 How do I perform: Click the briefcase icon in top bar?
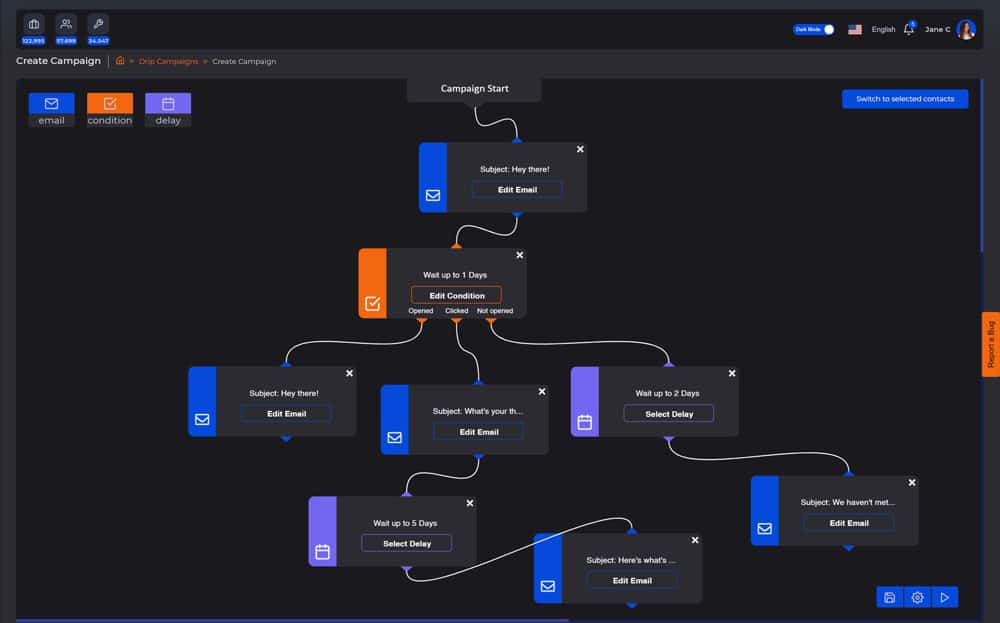coord(34,24)
